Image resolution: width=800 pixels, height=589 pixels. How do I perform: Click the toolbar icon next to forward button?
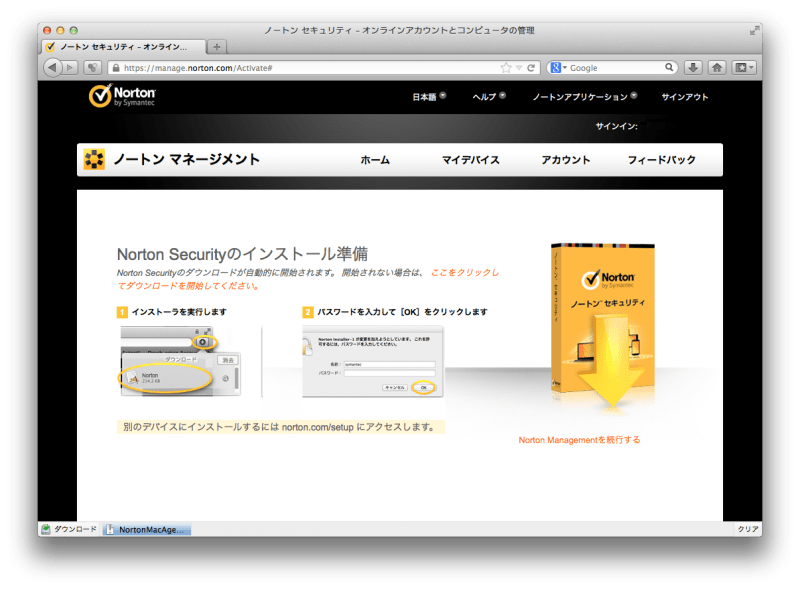click(92, 67)
